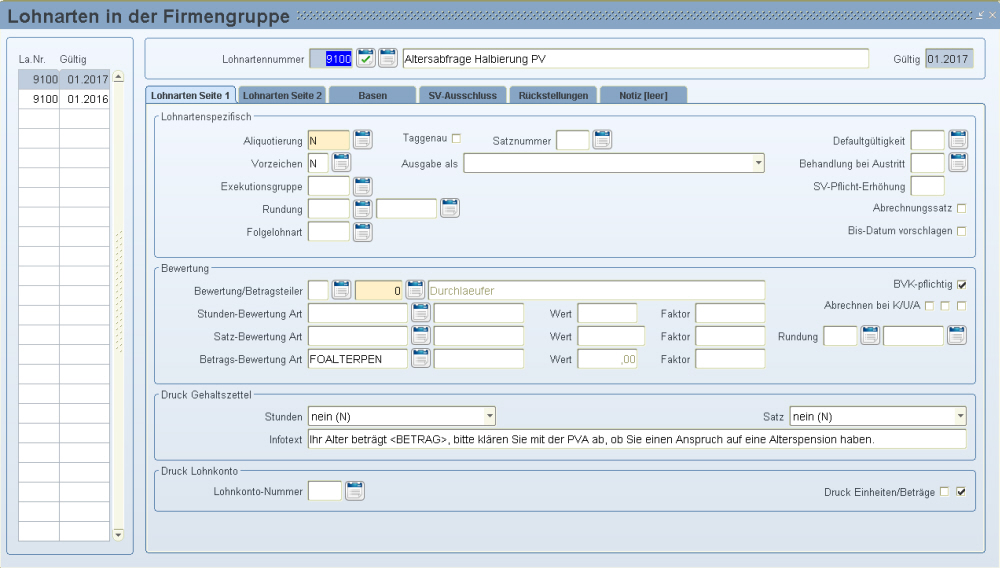The height and width of the screenshot is (568, 1000).
Task: Open the Betrags-Bewertung Art lookup icon
Action: (421, 359)
